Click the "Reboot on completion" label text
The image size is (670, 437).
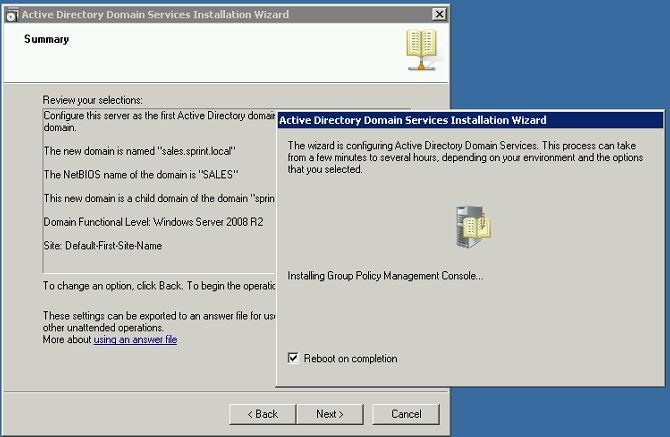[x=350, y=359]
